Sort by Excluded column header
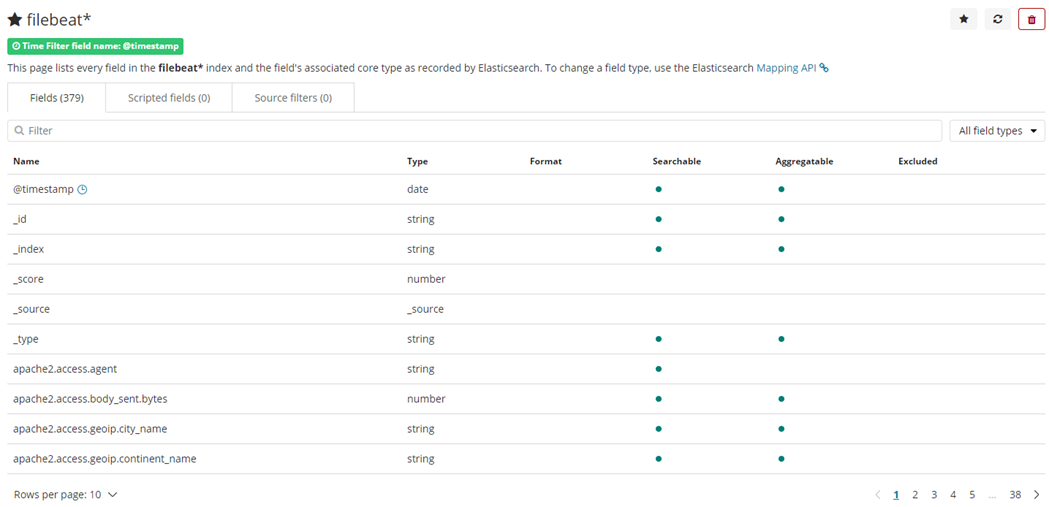The image size is (1049, 507). pos(918,161)
